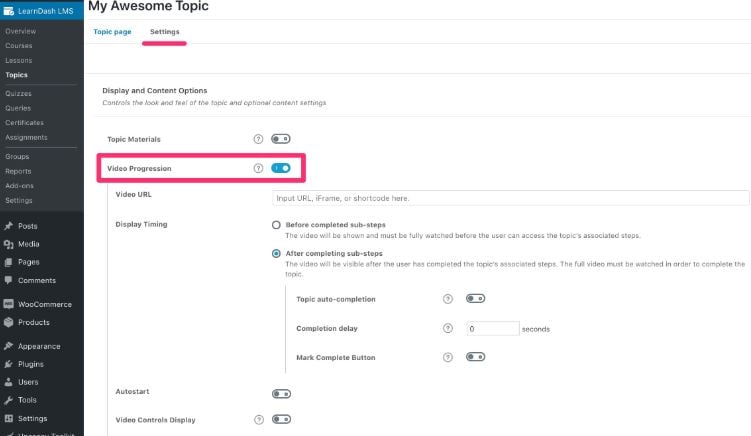The height and width of the screenshot is (436, 751).
Task: Click the LearnDash LMS menu header
Action: (42, 11)
